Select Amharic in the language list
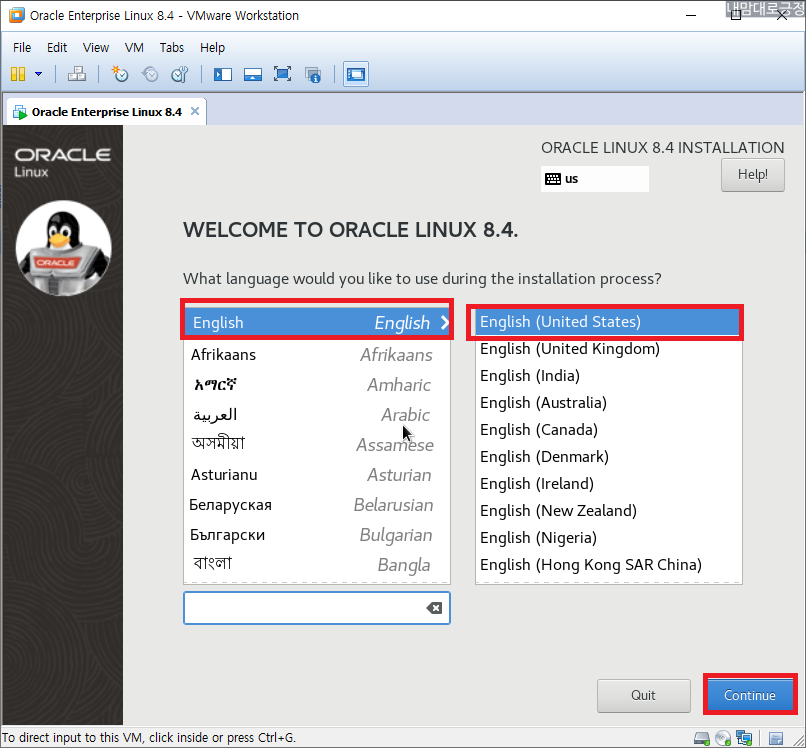 317,385
